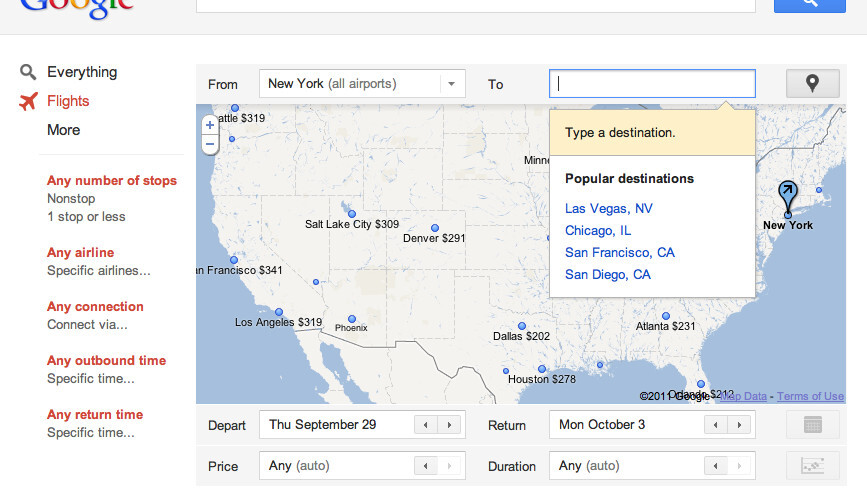
Task: Filter flights by Nonstop only
Action: pos(71,199)
